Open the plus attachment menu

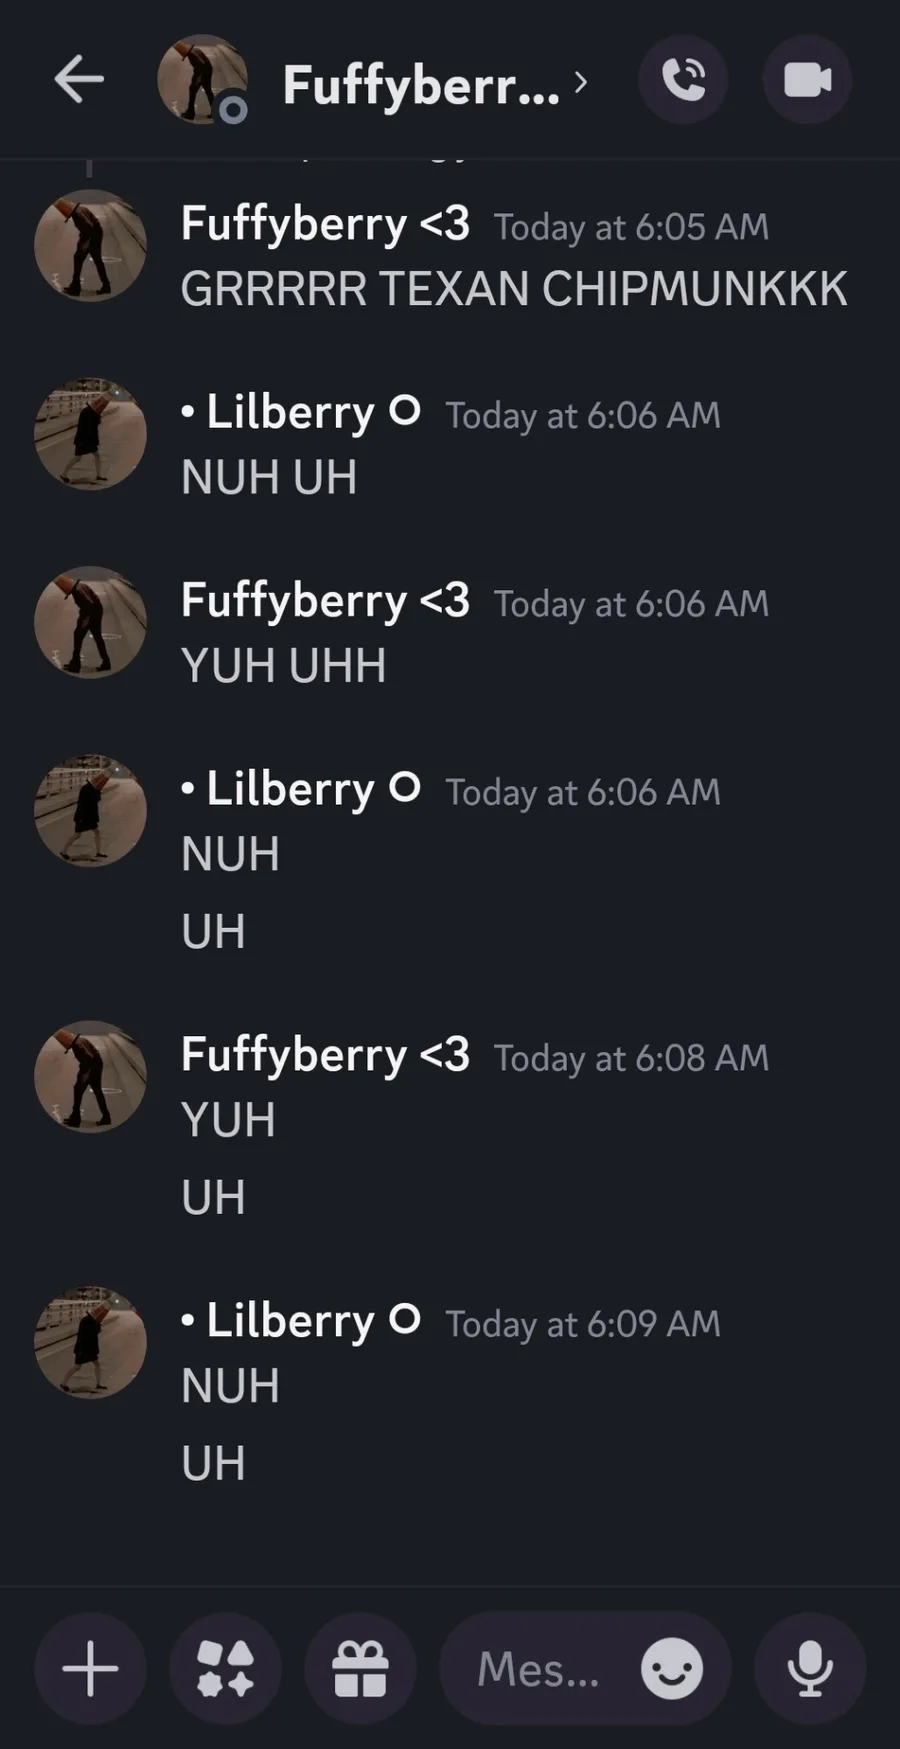pos(90,1668)
